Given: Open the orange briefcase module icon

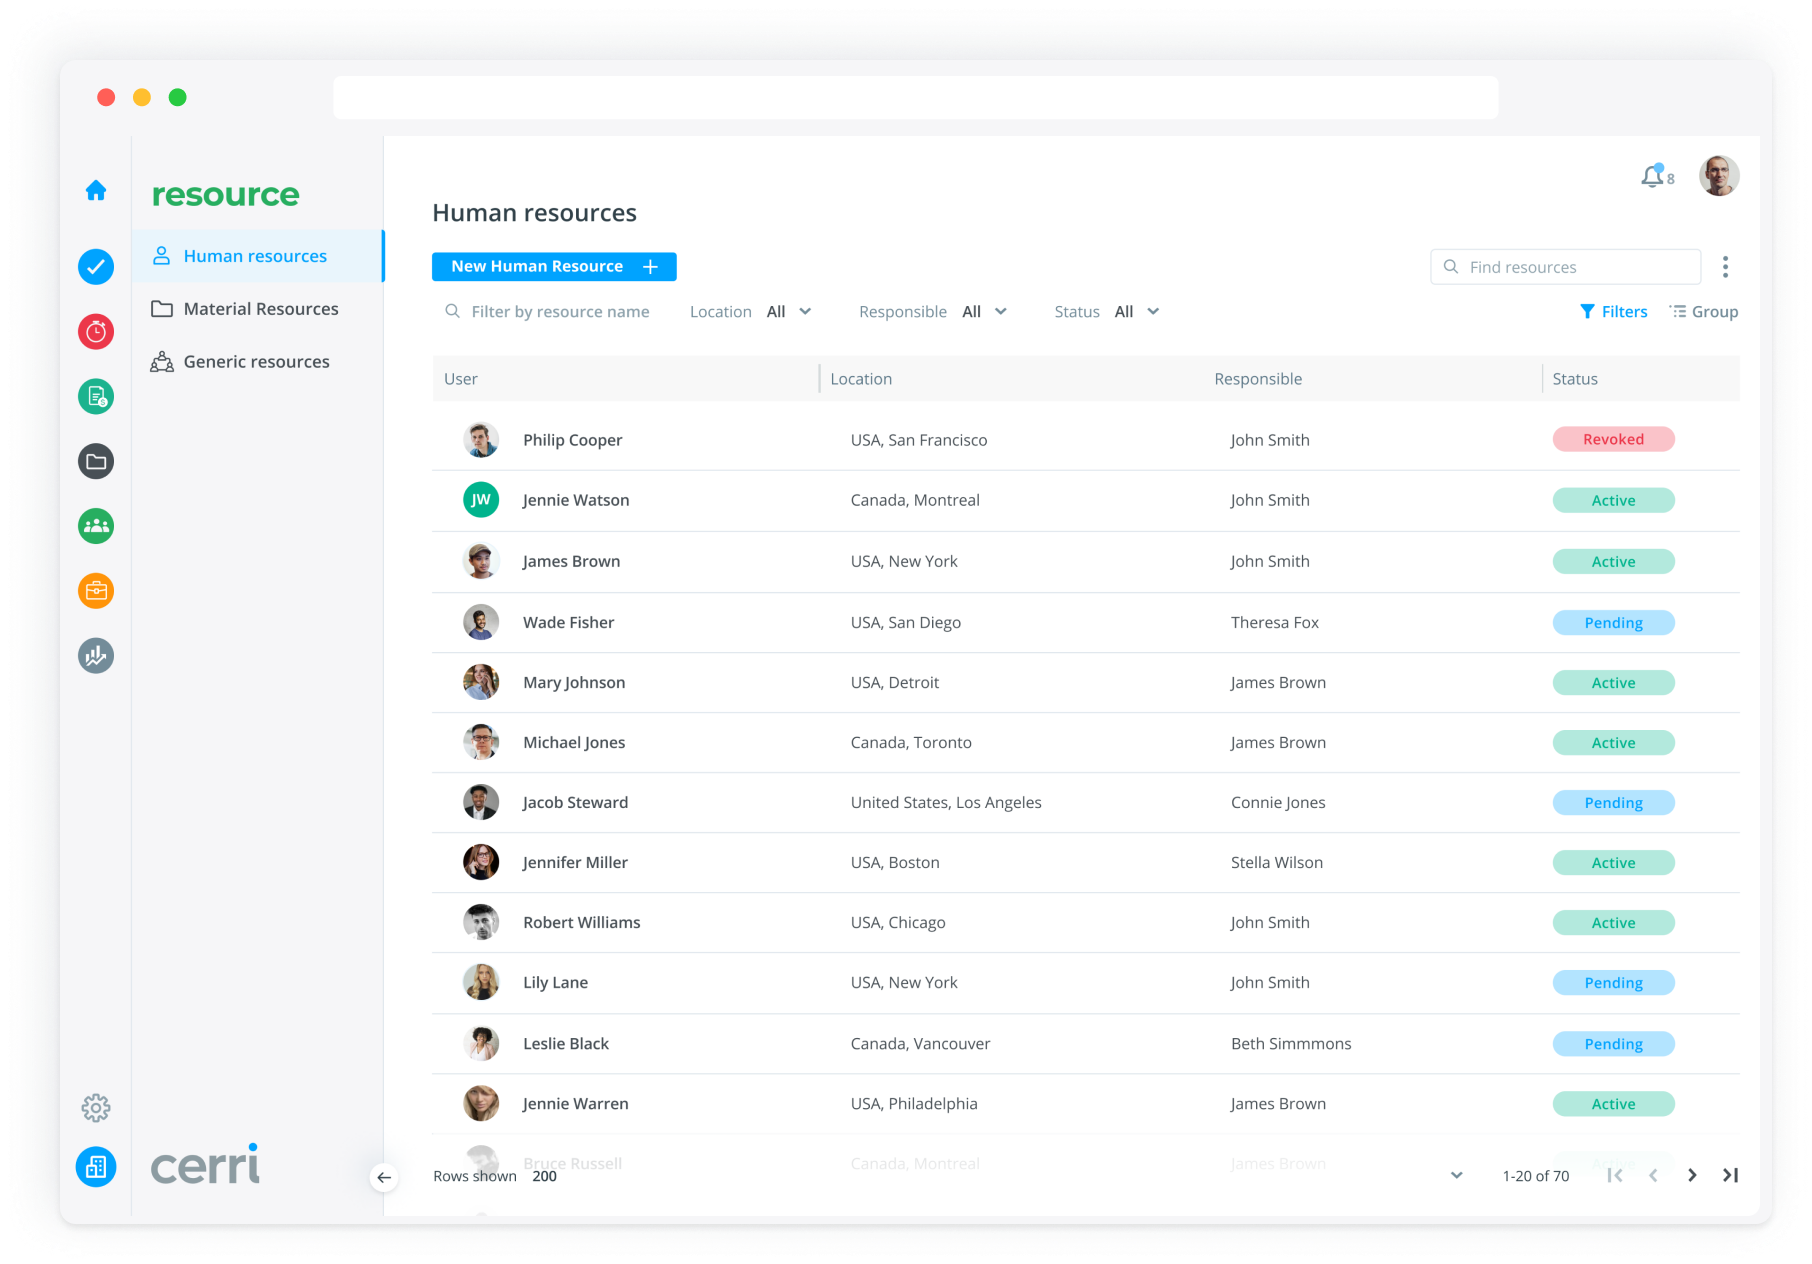Looking at the screenshot, I should (x=96, y=591).
